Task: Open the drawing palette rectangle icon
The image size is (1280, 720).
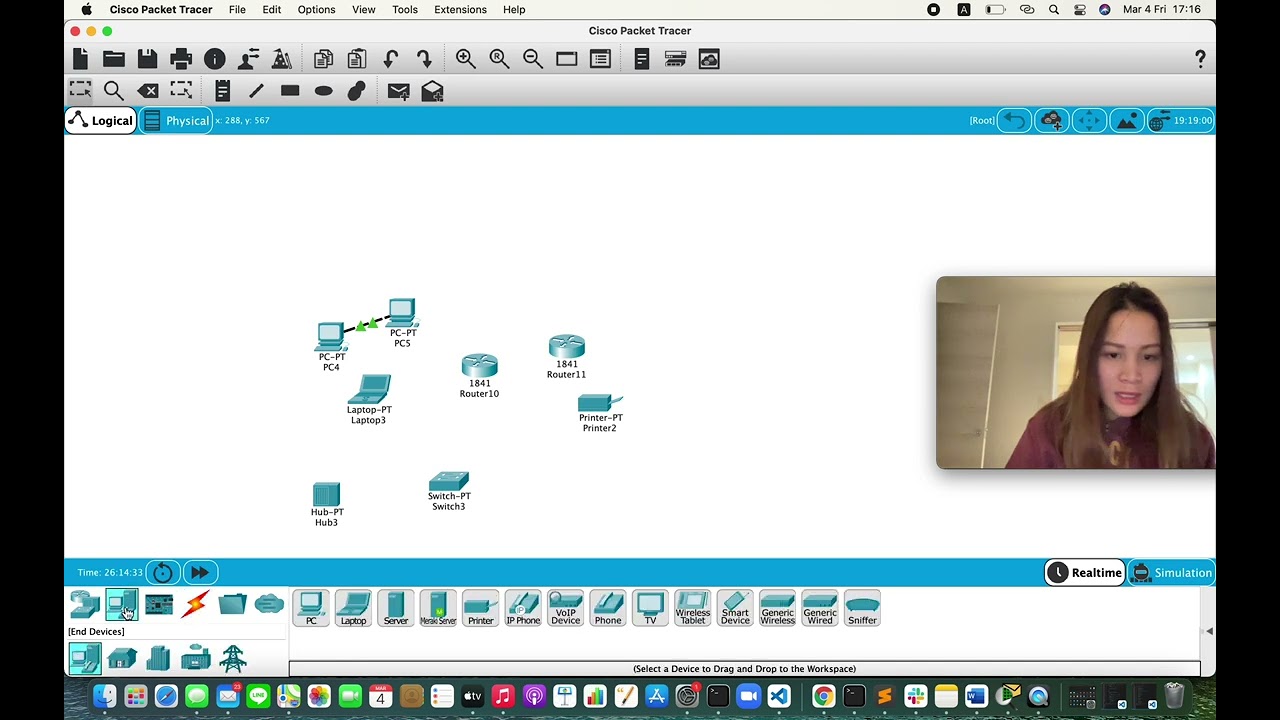Action: coord(567,60)
